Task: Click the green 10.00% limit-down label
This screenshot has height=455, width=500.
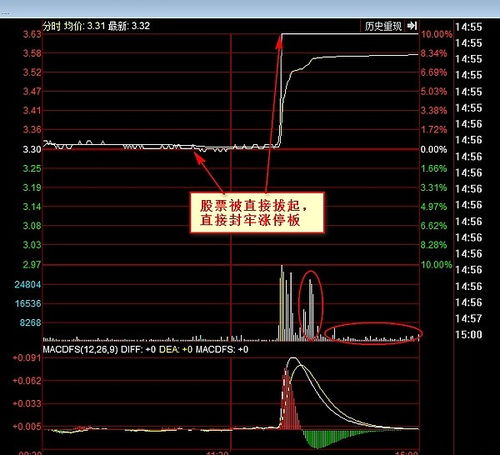Action: [437, 265]
